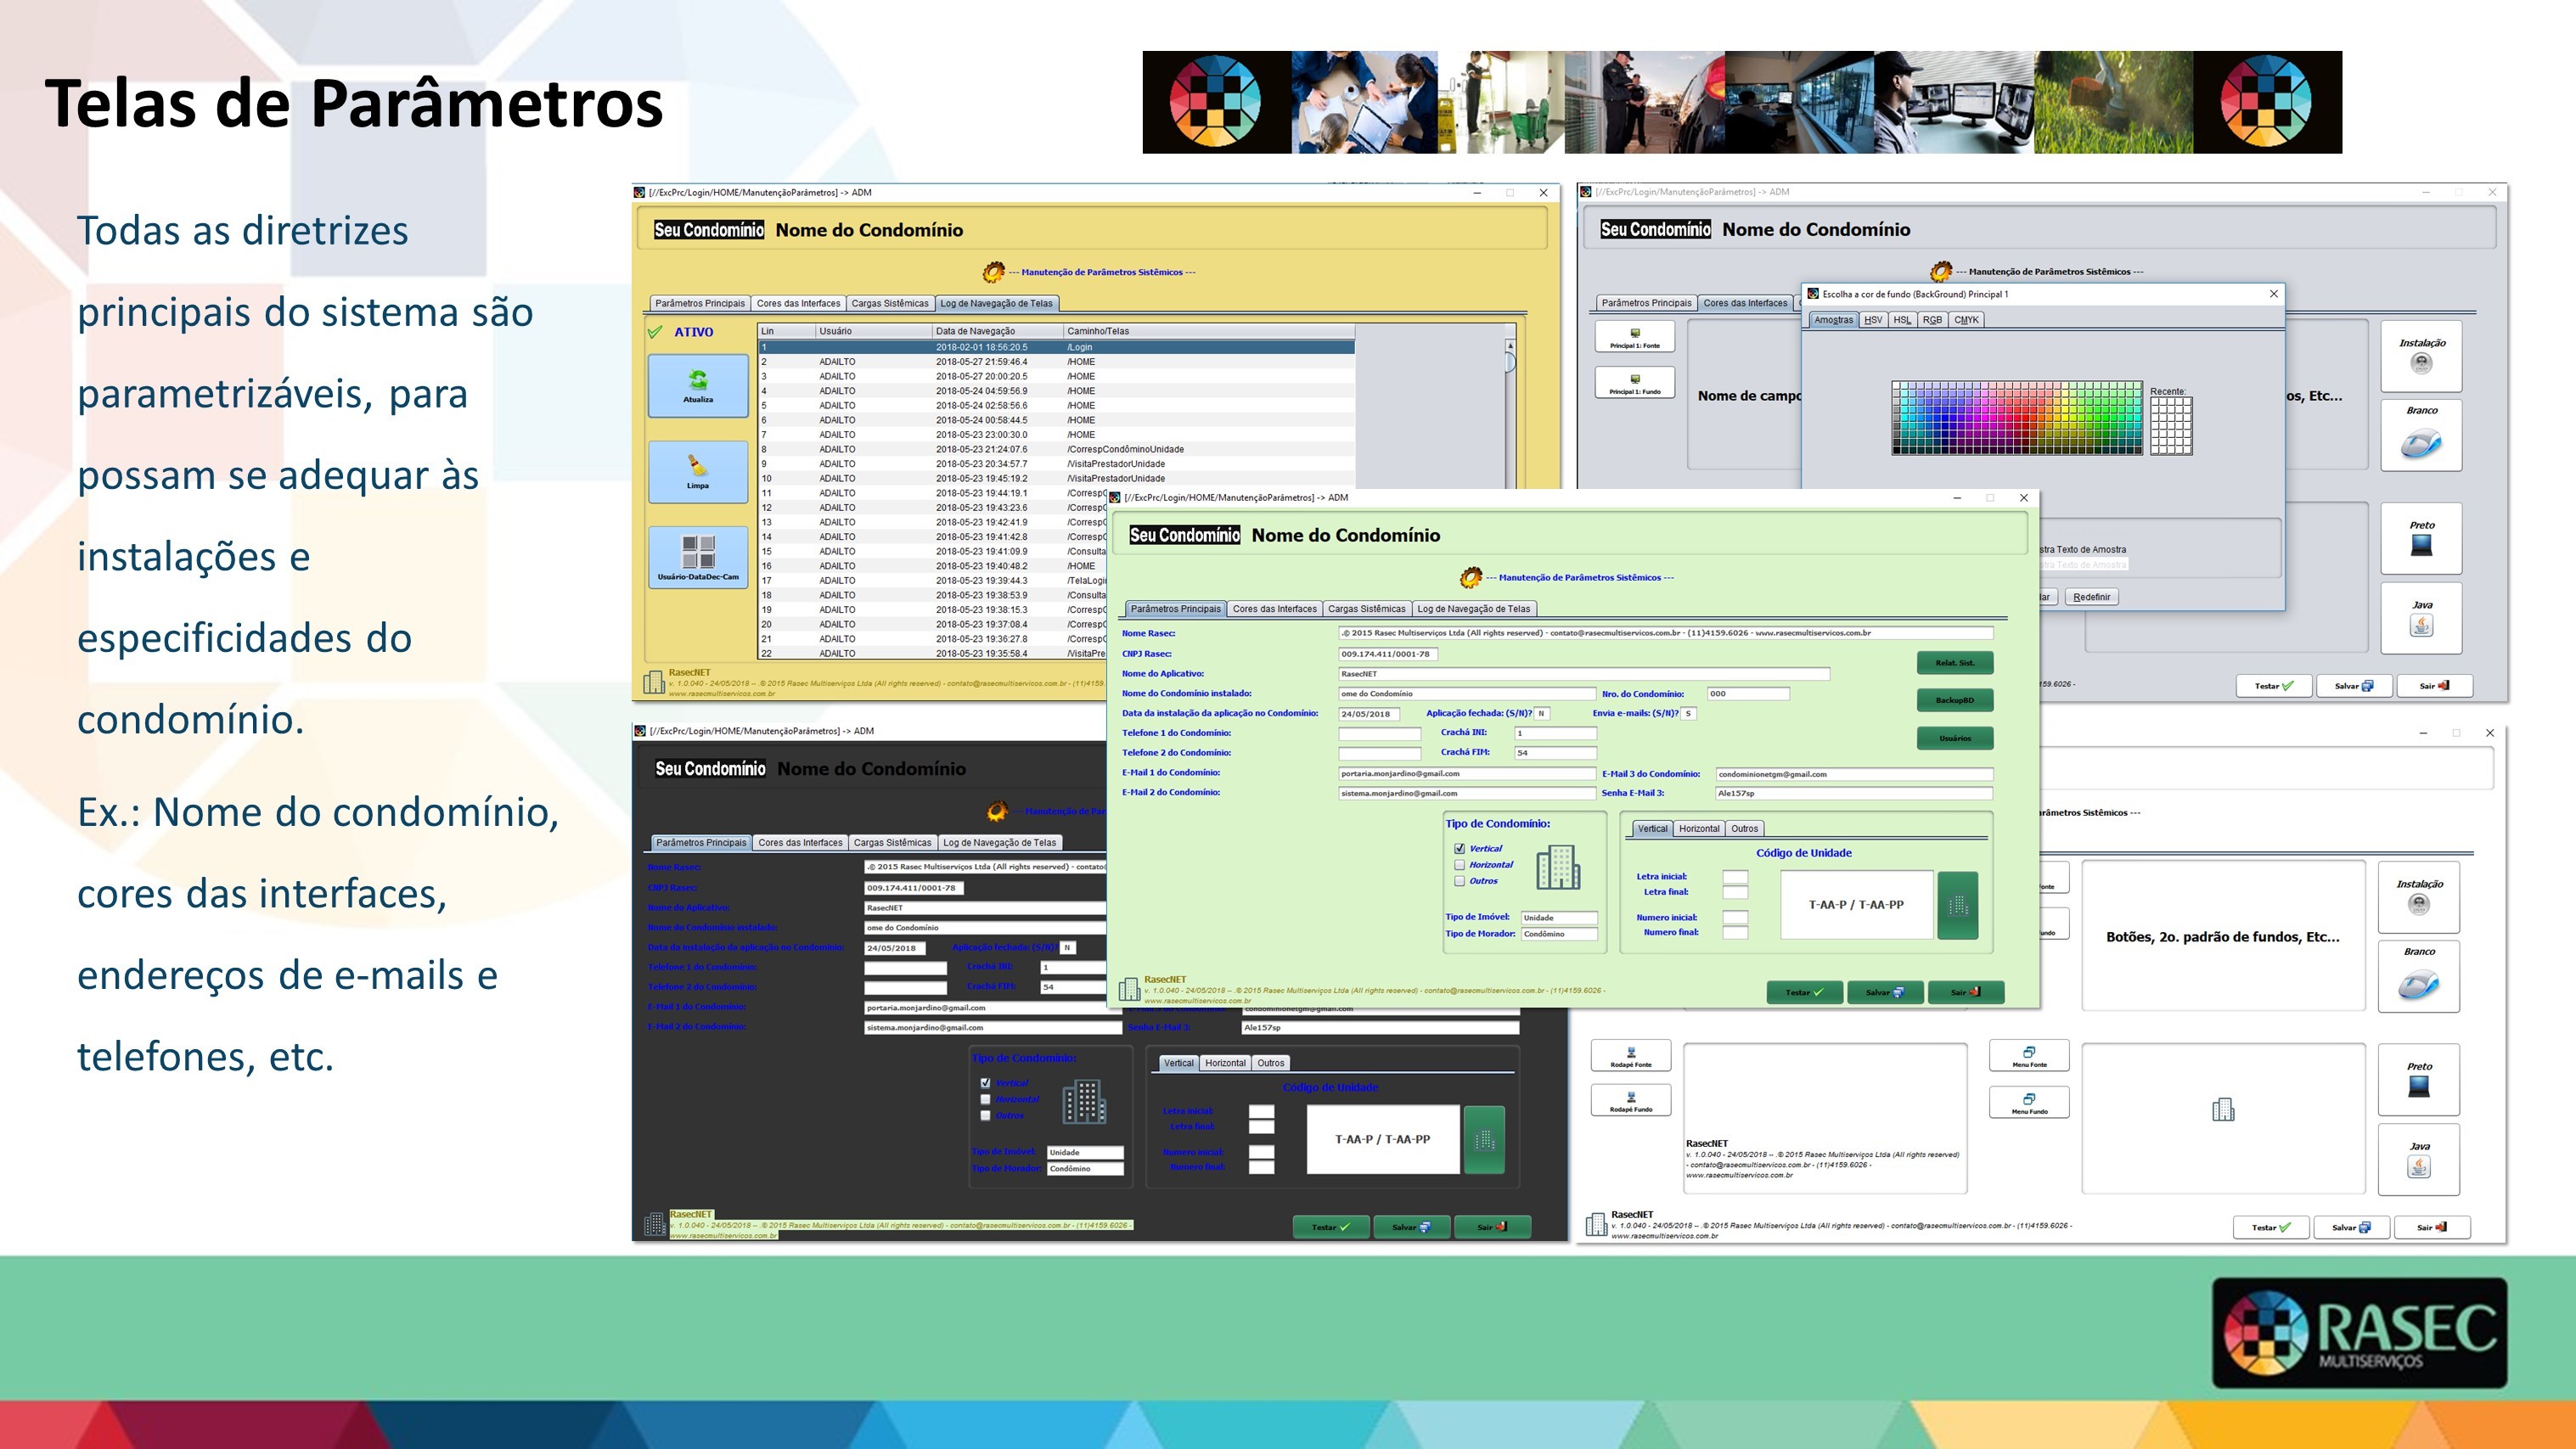Uncheck the Vertical checkbox in green window
2576x1449 pixels.
tap(1460, 848)
